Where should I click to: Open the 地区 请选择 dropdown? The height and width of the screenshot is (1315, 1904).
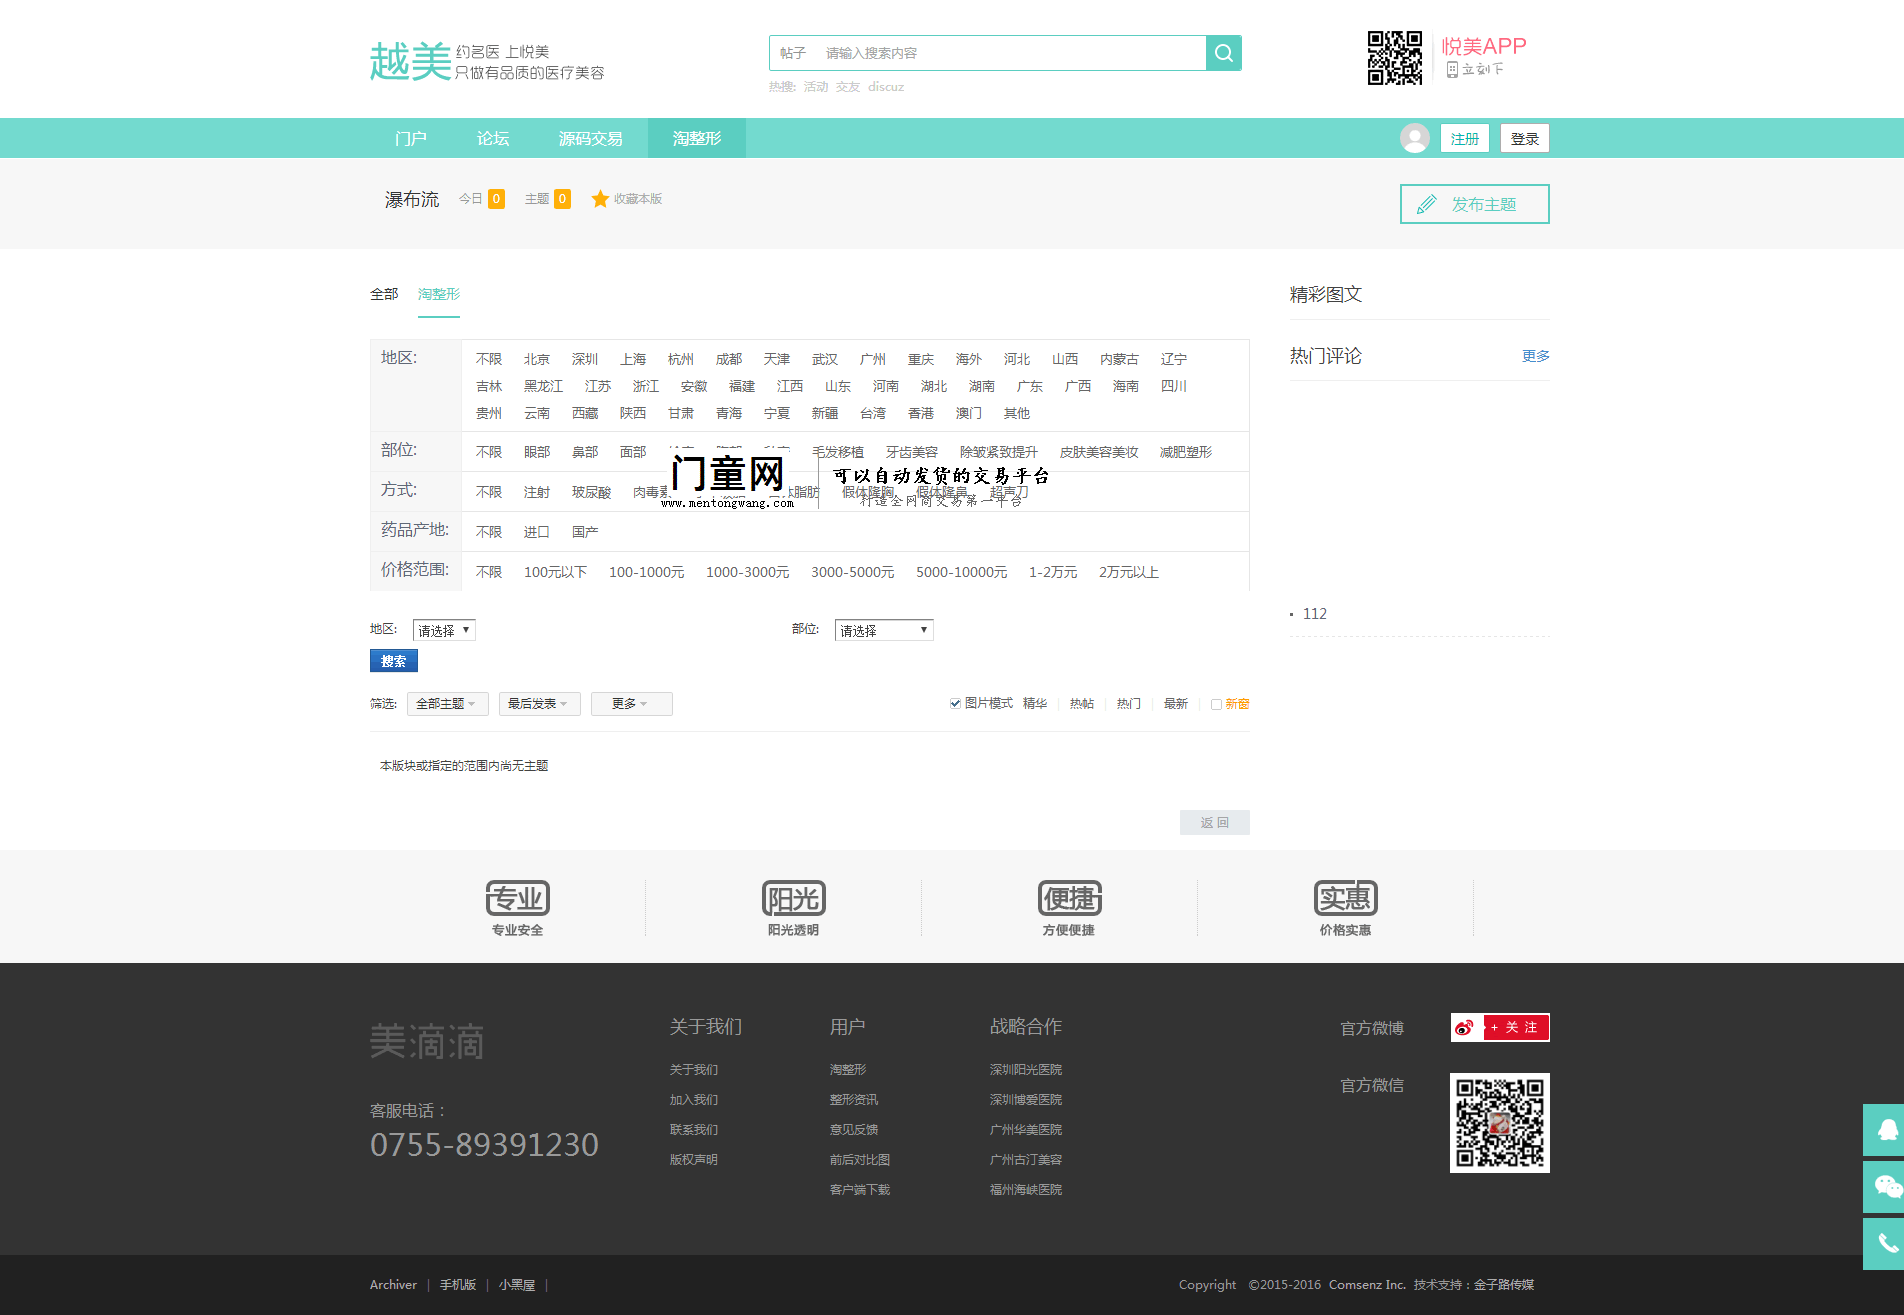444,630
